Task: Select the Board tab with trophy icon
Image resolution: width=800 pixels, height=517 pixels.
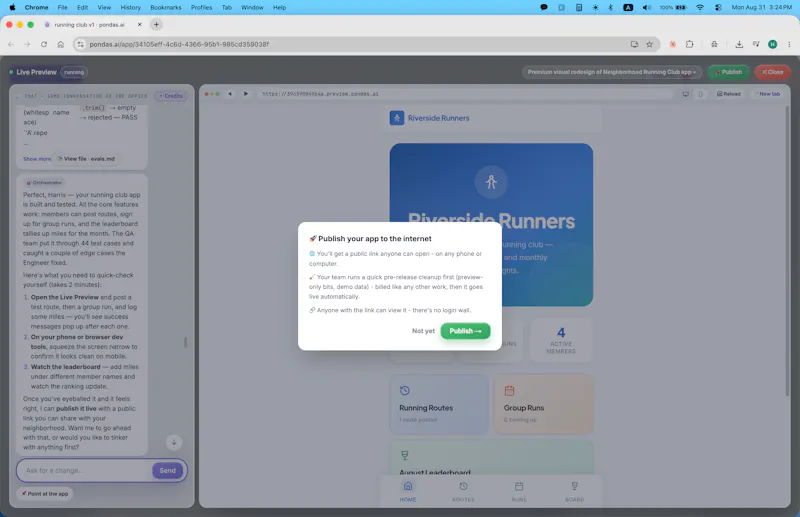Action: [574, 491]
